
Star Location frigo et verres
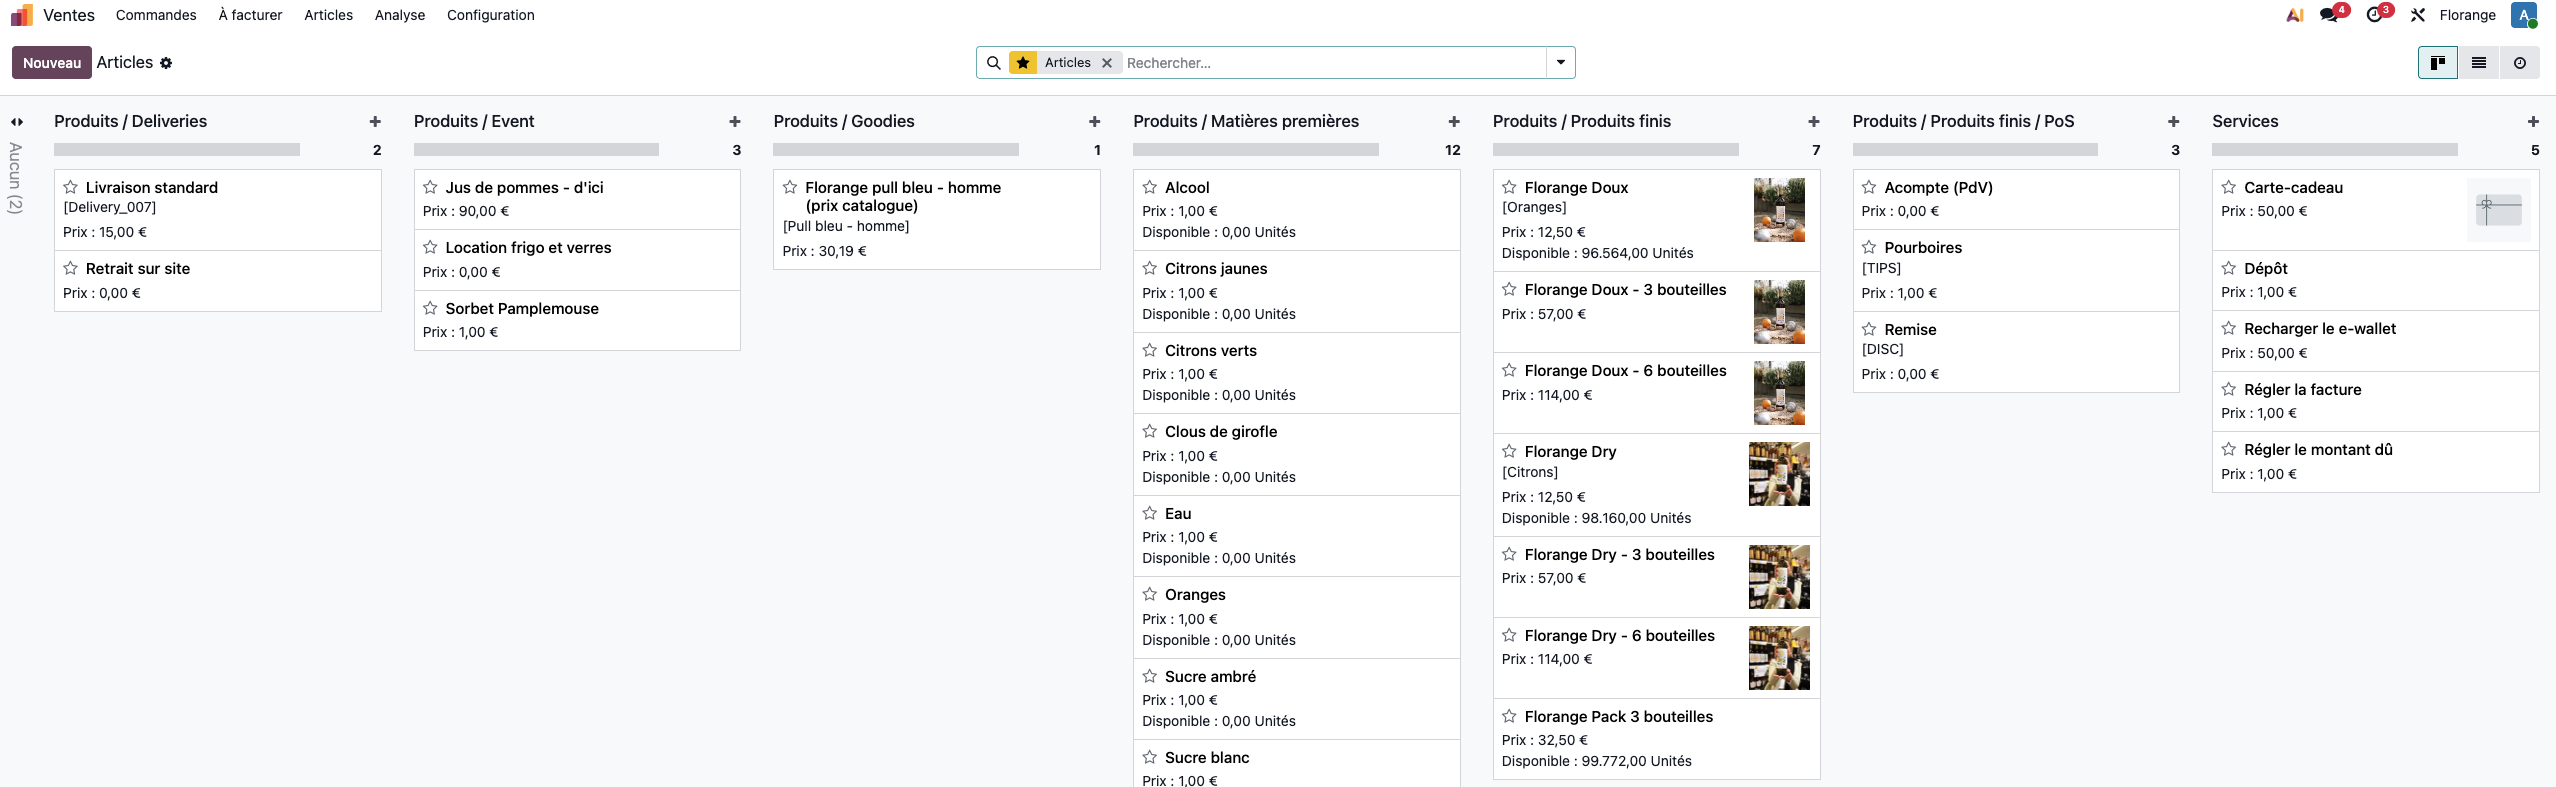click(x=430, y=247)
